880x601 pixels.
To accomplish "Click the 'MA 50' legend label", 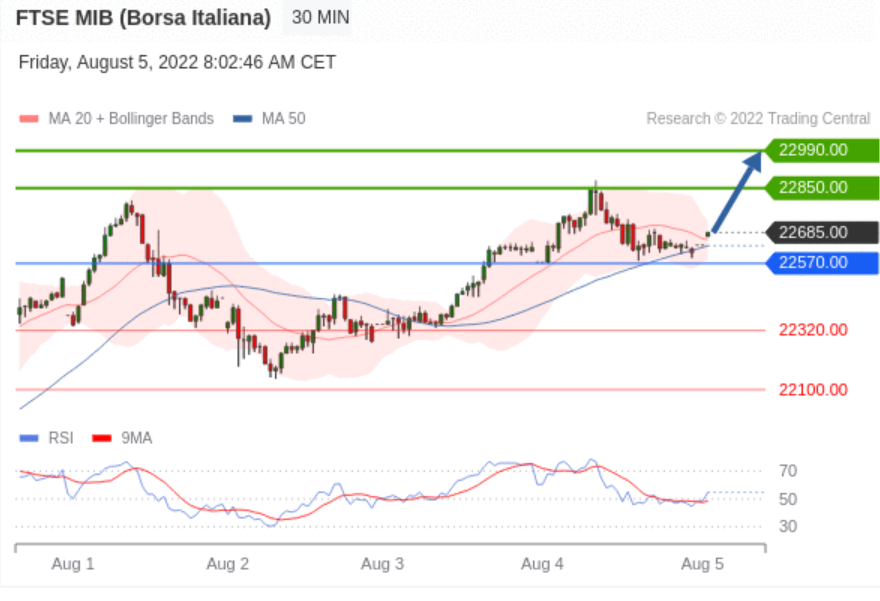I will (x=283, y=118).
